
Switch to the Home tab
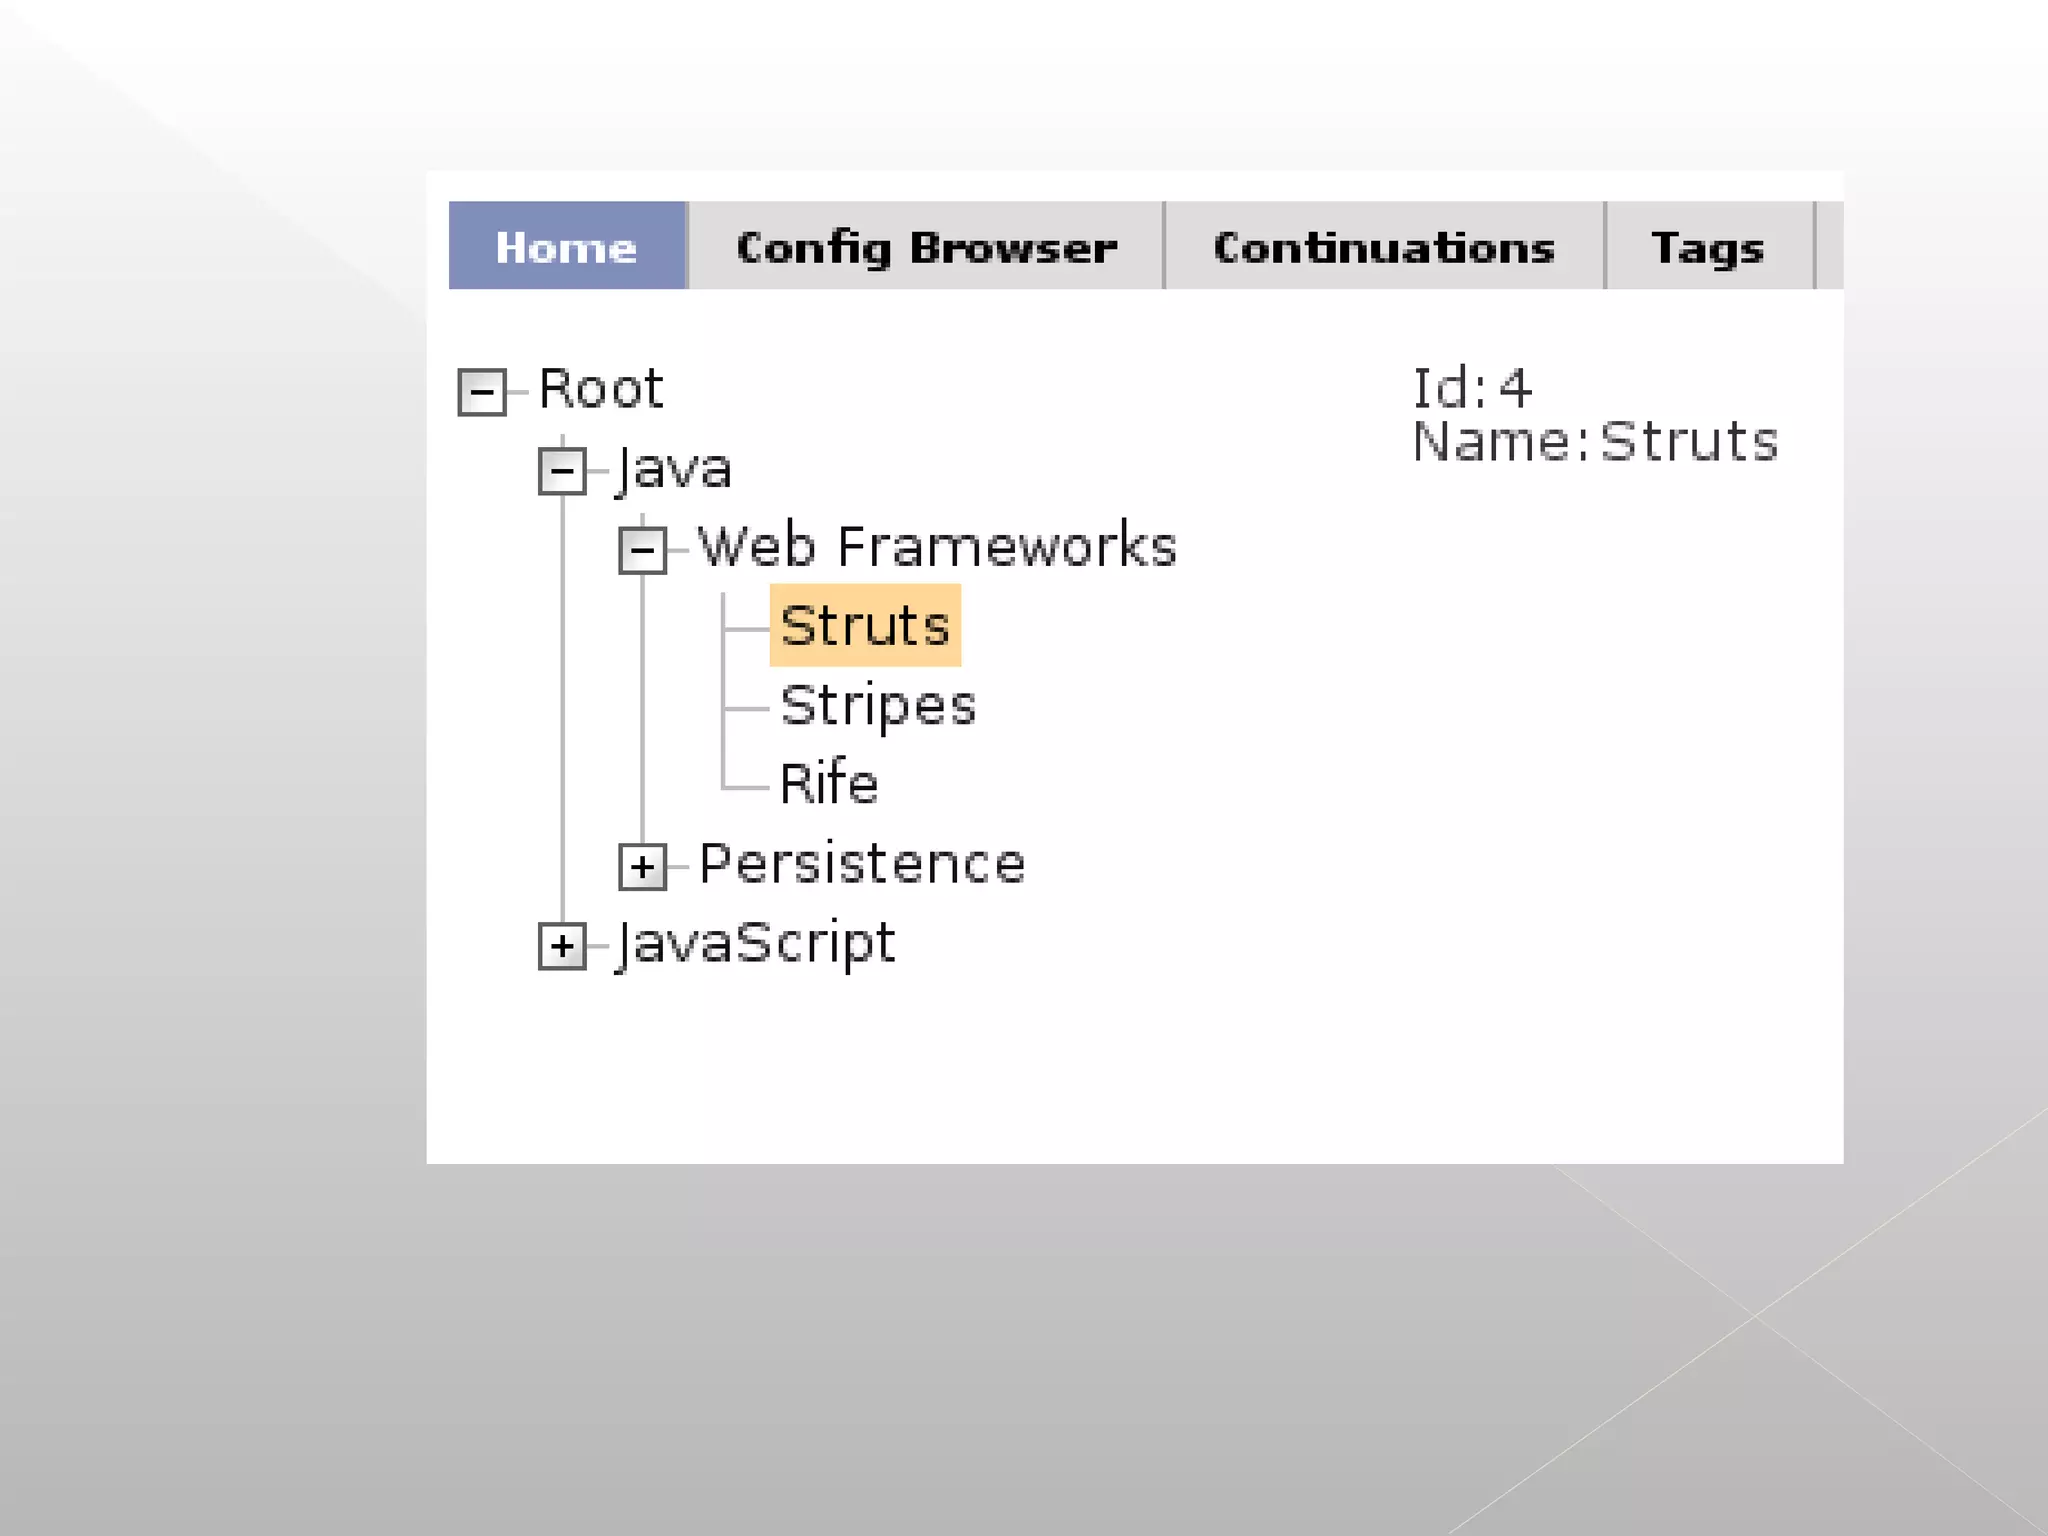pos(567,246)
